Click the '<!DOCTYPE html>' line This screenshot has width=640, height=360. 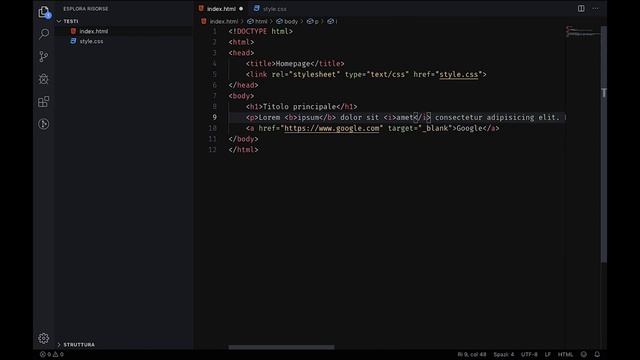tap(260, 31)
